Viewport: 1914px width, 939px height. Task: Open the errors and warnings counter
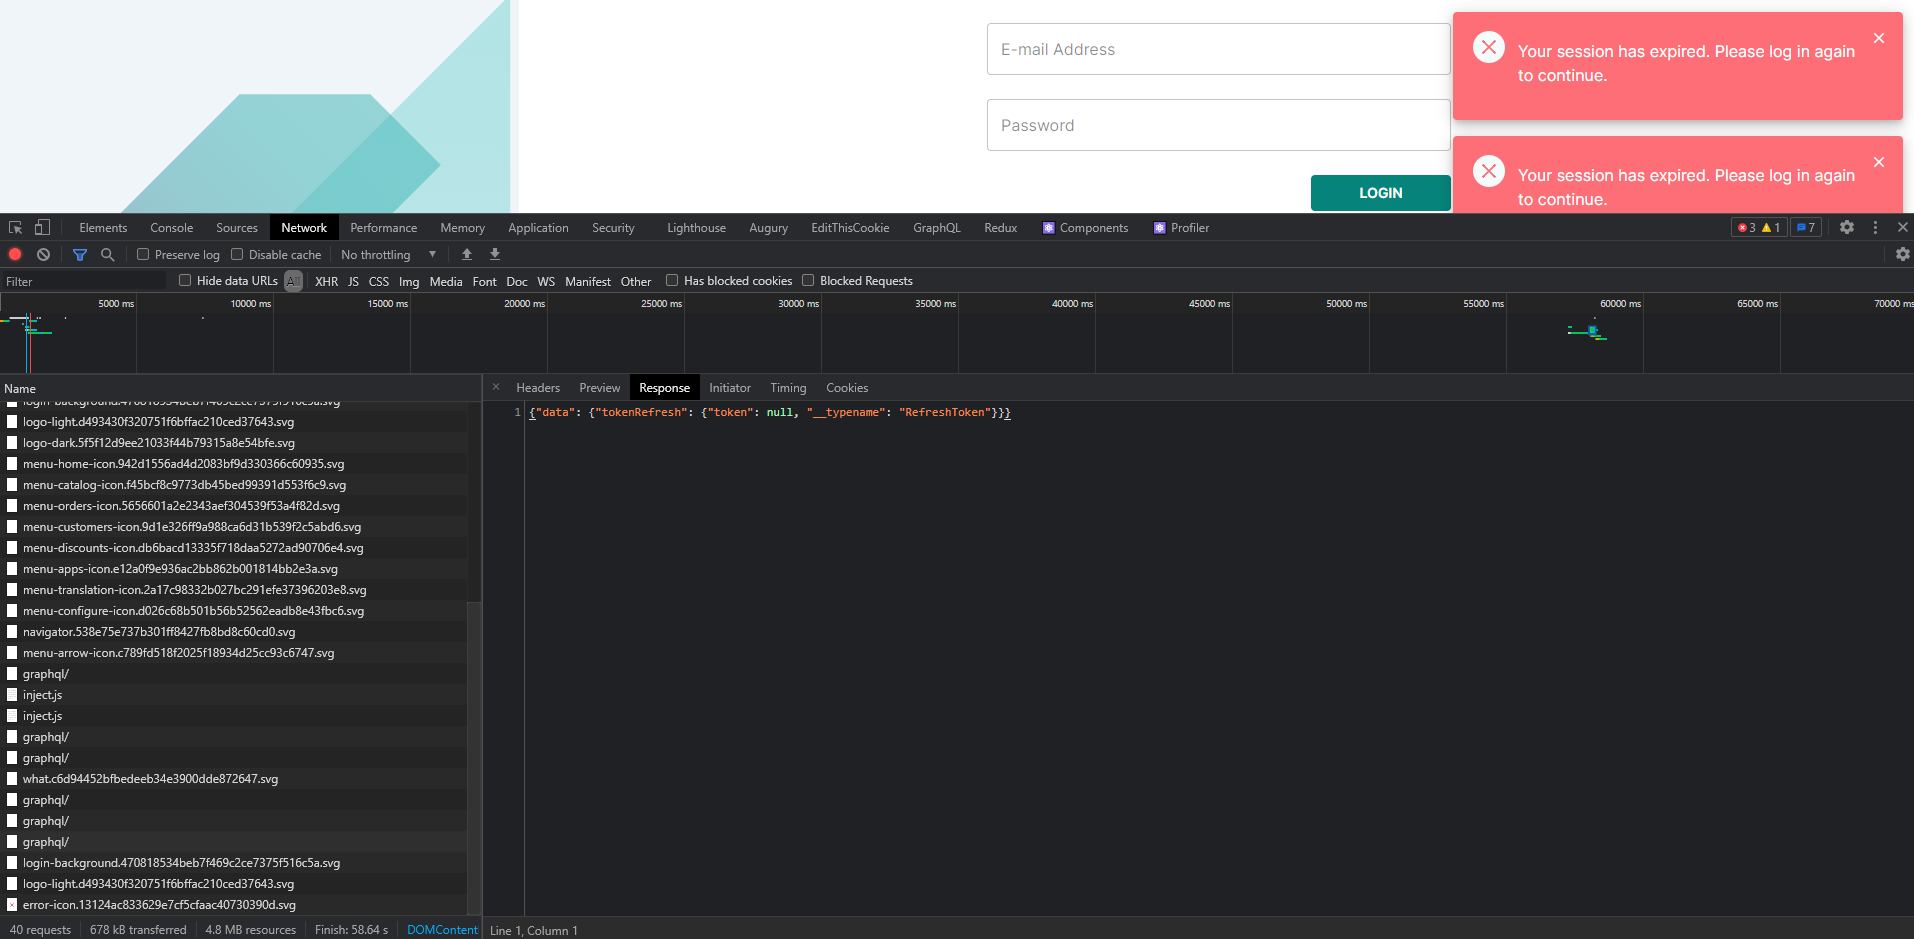[1759, 228]
